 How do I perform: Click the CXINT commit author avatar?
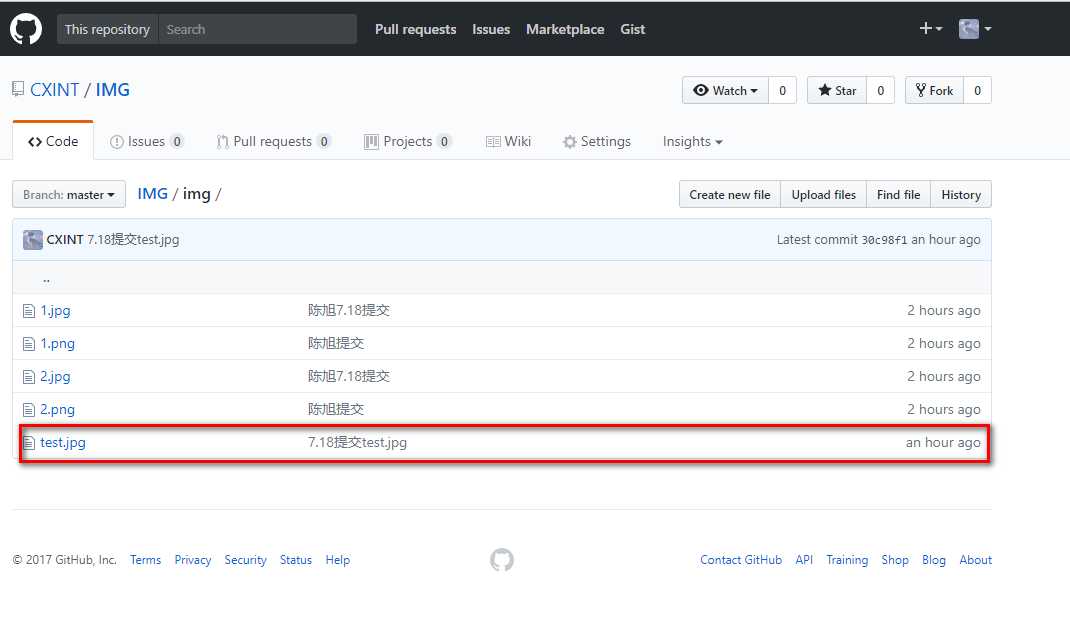click(x=33, y=240)
